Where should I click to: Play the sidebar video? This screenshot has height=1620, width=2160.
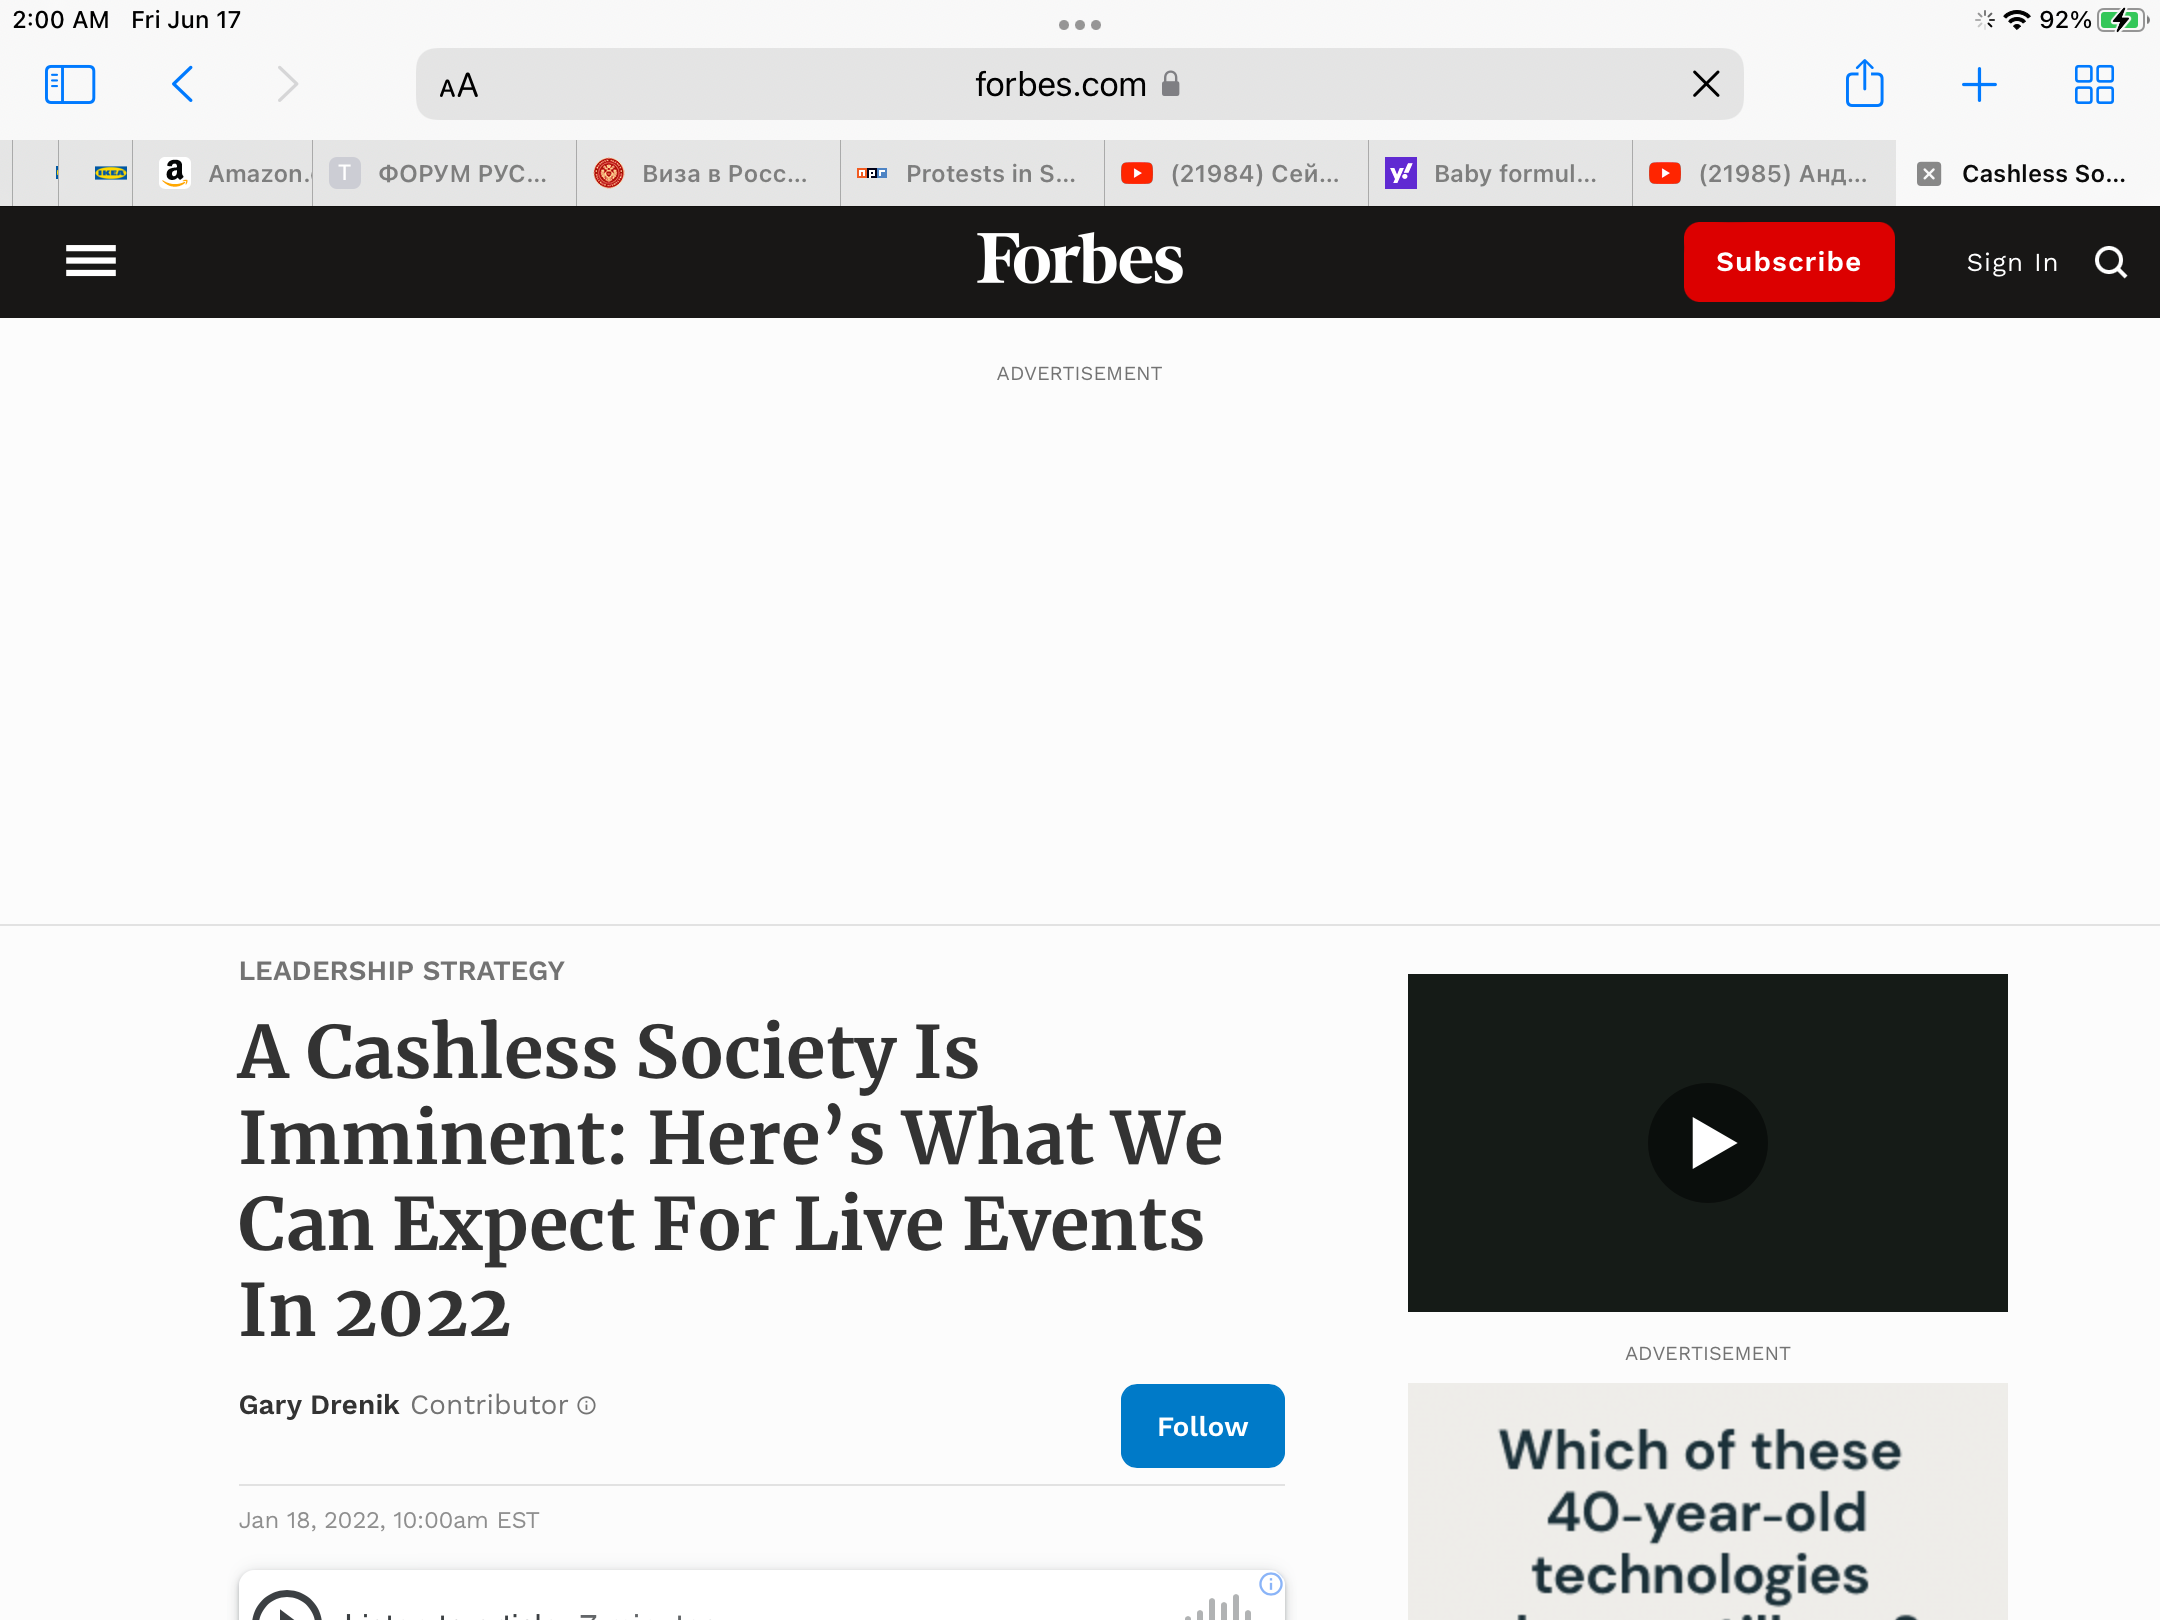tap(1707, 1143)
